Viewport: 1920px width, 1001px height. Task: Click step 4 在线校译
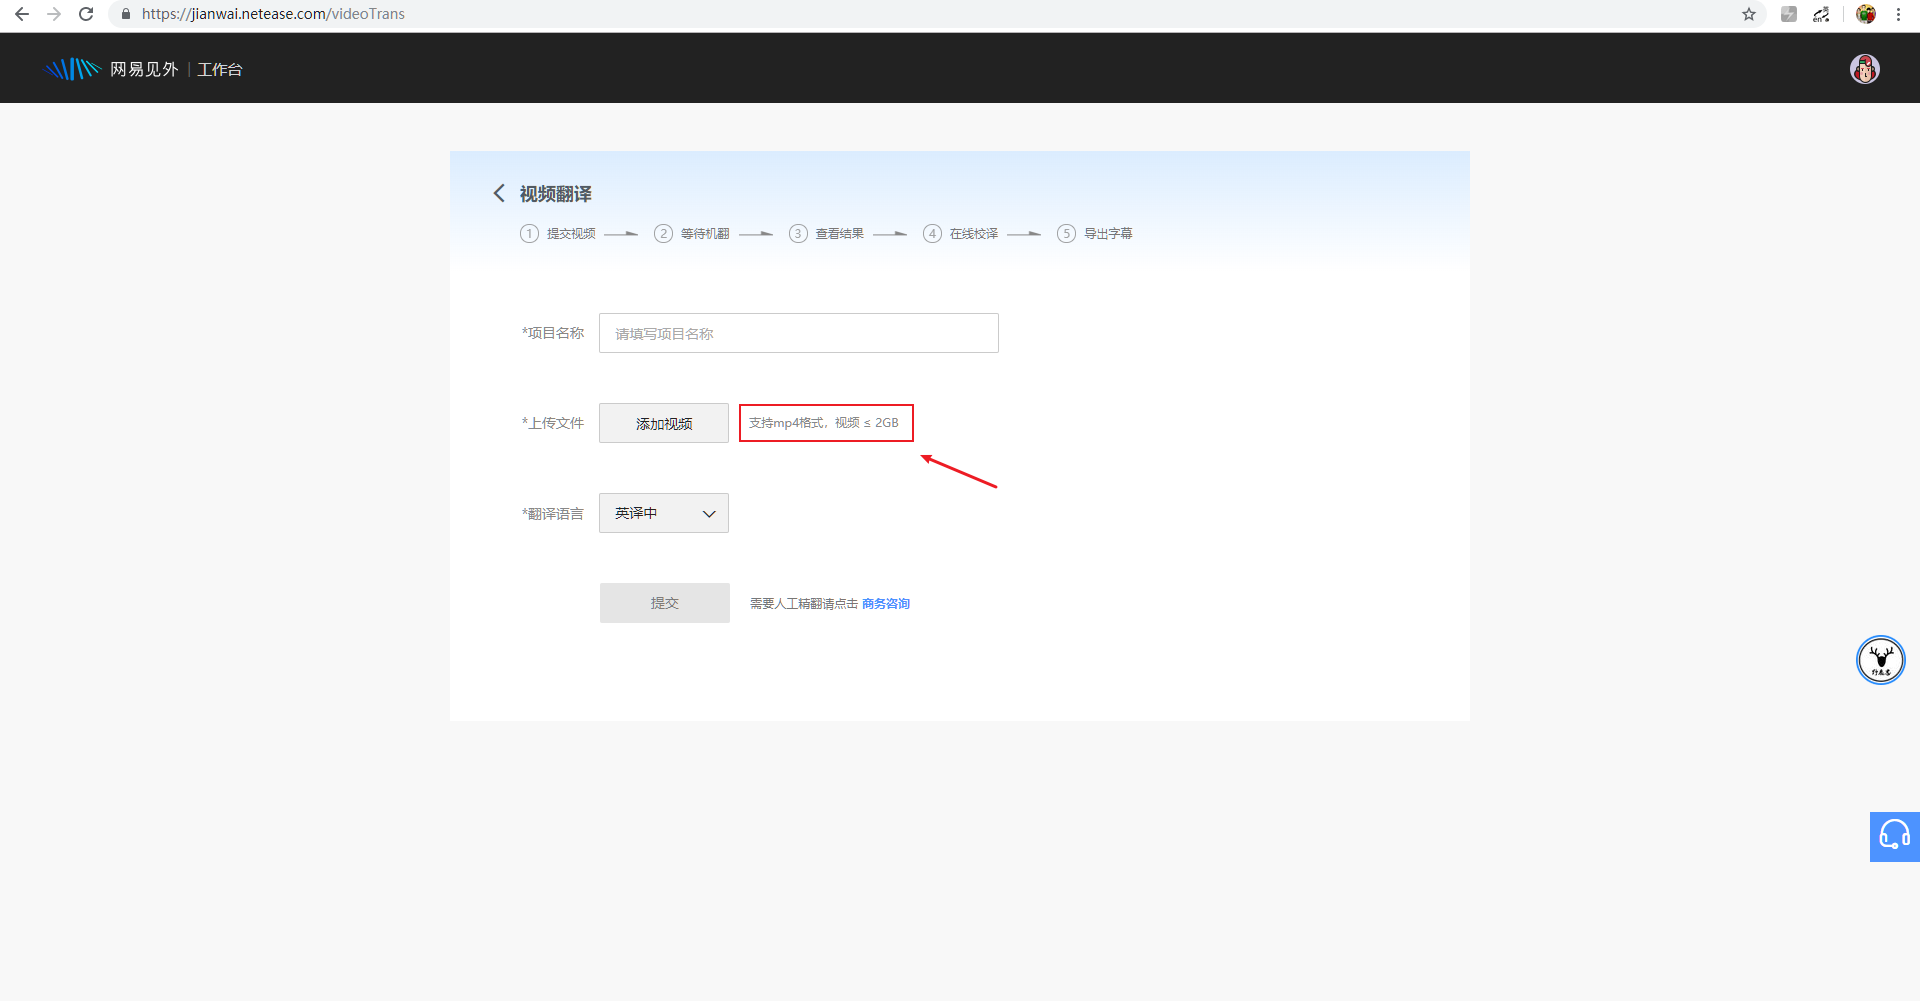point(961,233)
